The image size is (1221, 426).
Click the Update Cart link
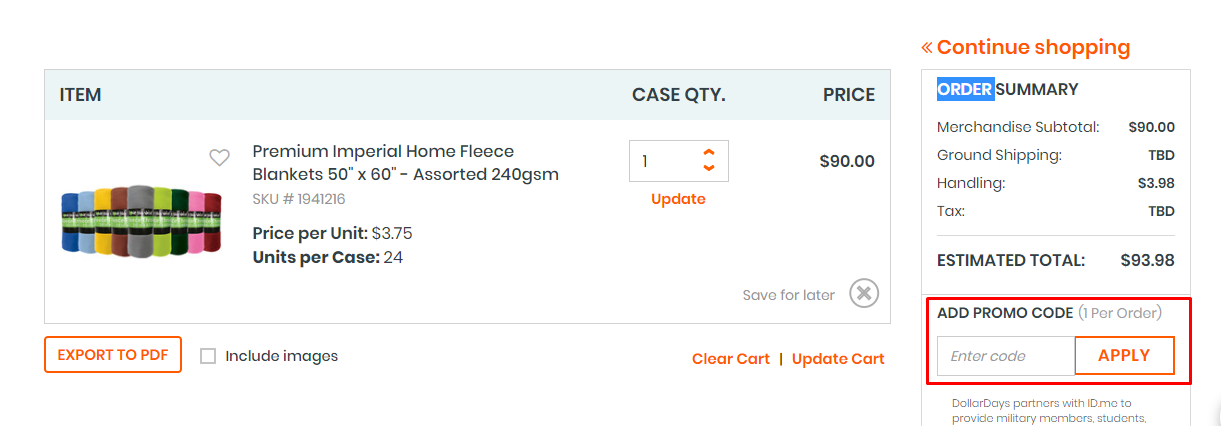click(838, 359)
